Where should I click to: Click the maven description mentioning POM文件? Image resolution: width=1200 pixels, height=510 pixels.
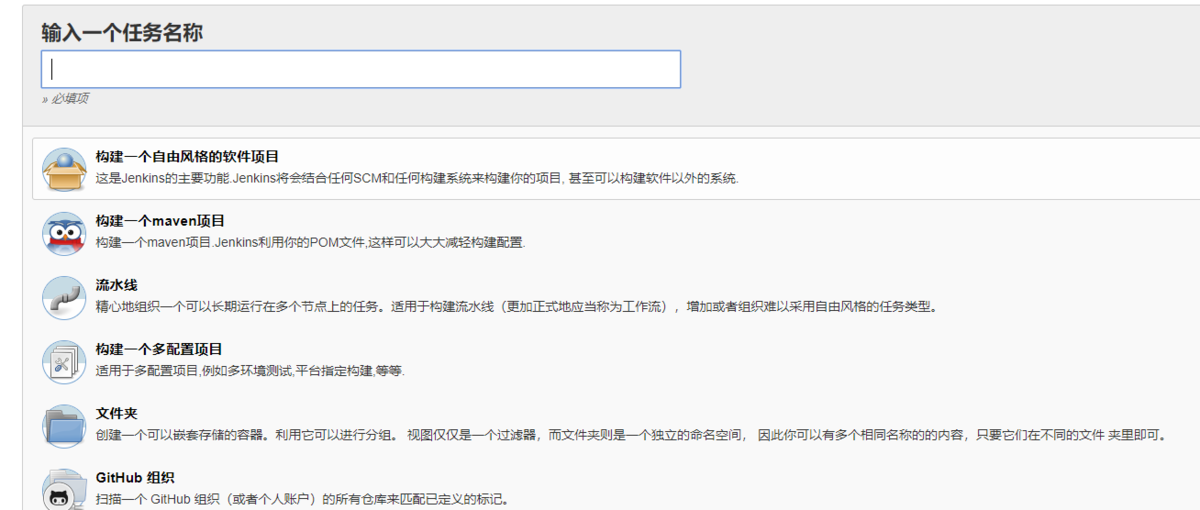310,243
